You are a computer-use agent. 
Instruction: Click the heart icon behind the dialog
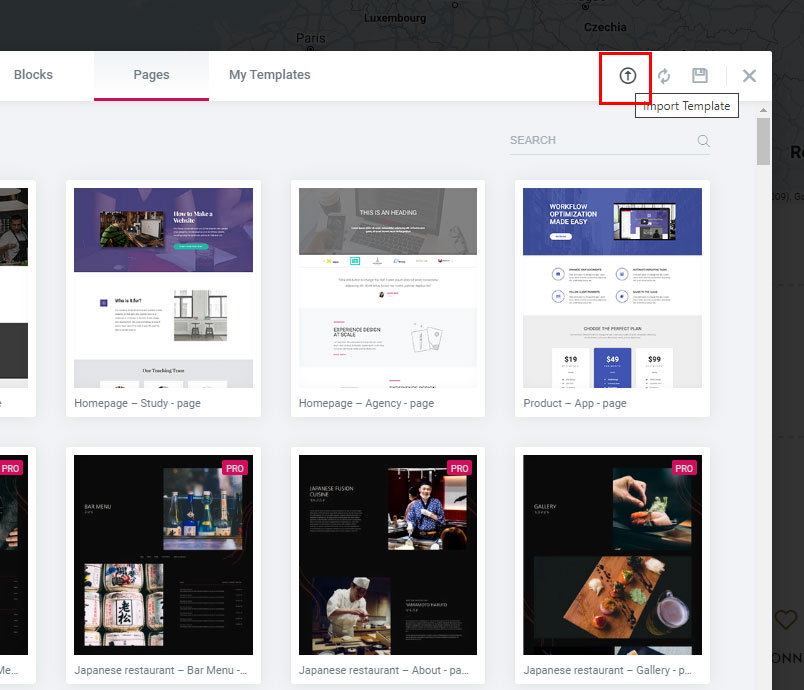(x=786, y=619)
